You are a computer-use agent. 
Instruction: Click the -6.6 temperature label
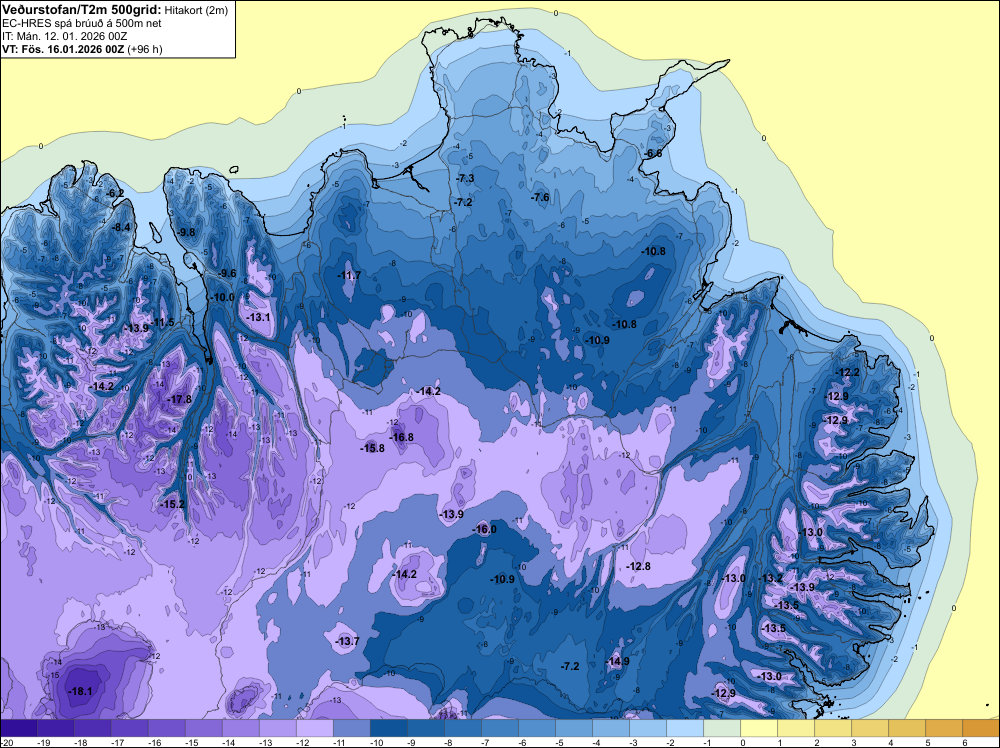click(x=652, y=154)
